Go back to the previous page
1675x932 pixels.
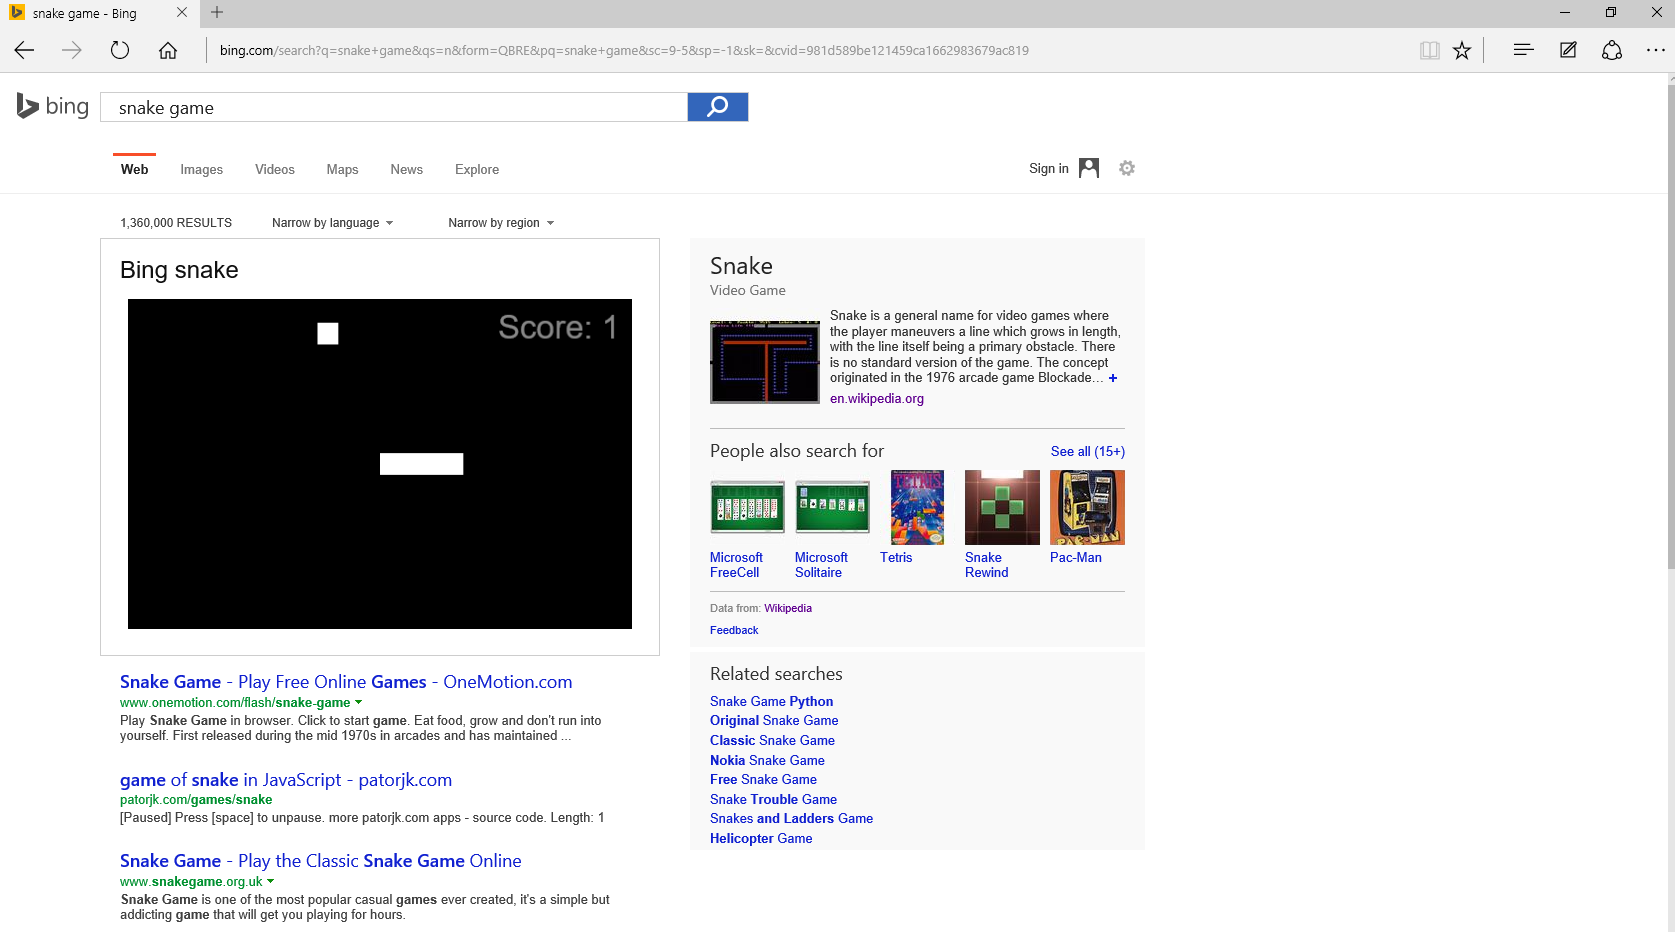(25, 50)
